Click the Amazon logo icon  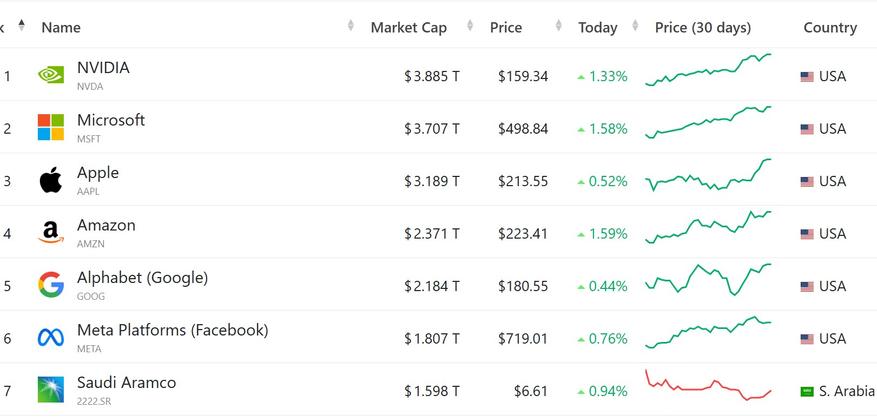(51, 233)
